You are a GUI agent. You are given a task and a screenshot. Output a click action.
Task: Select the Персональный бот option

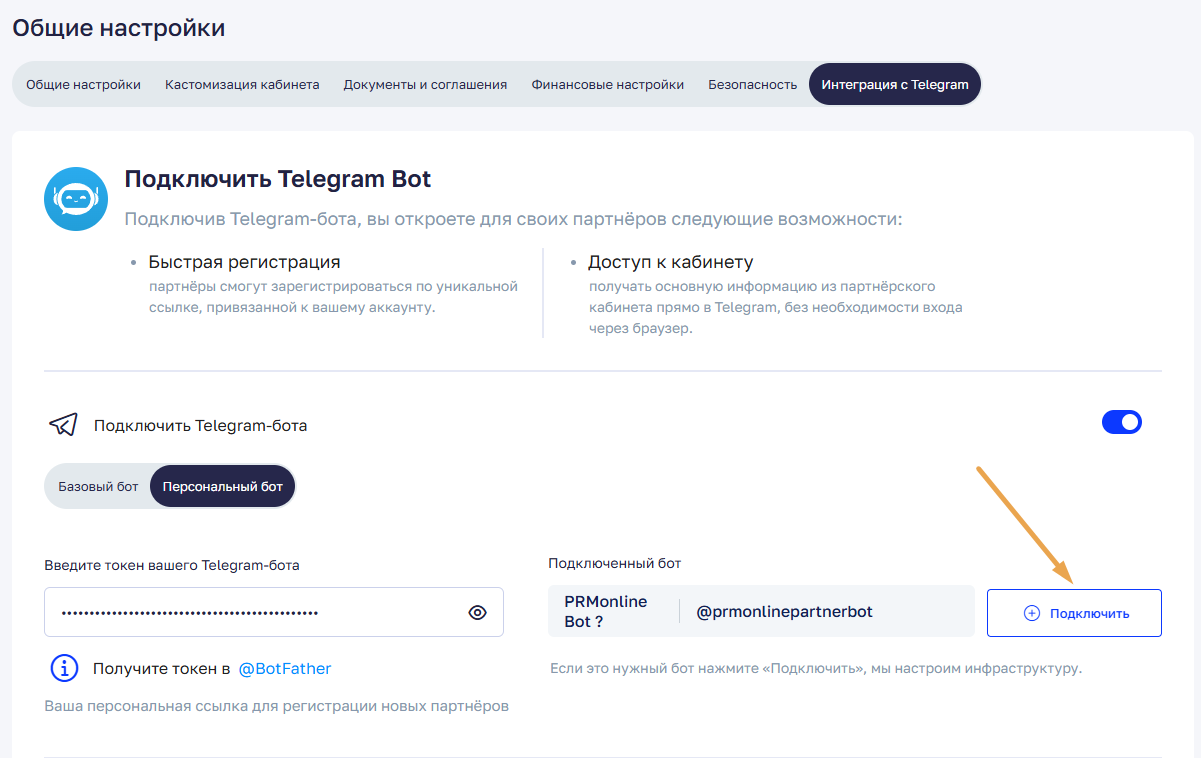tap(222, 487)
